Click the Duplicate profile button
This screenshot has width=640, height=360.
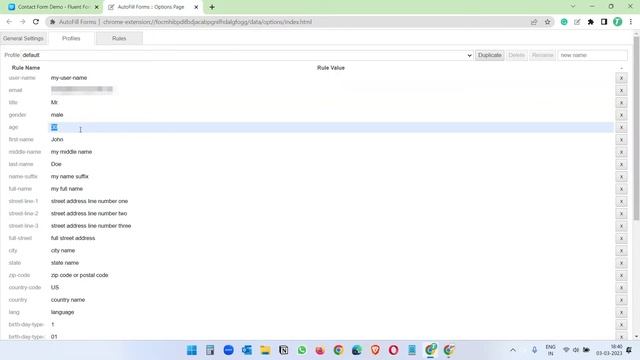click(x=489, y=55)
